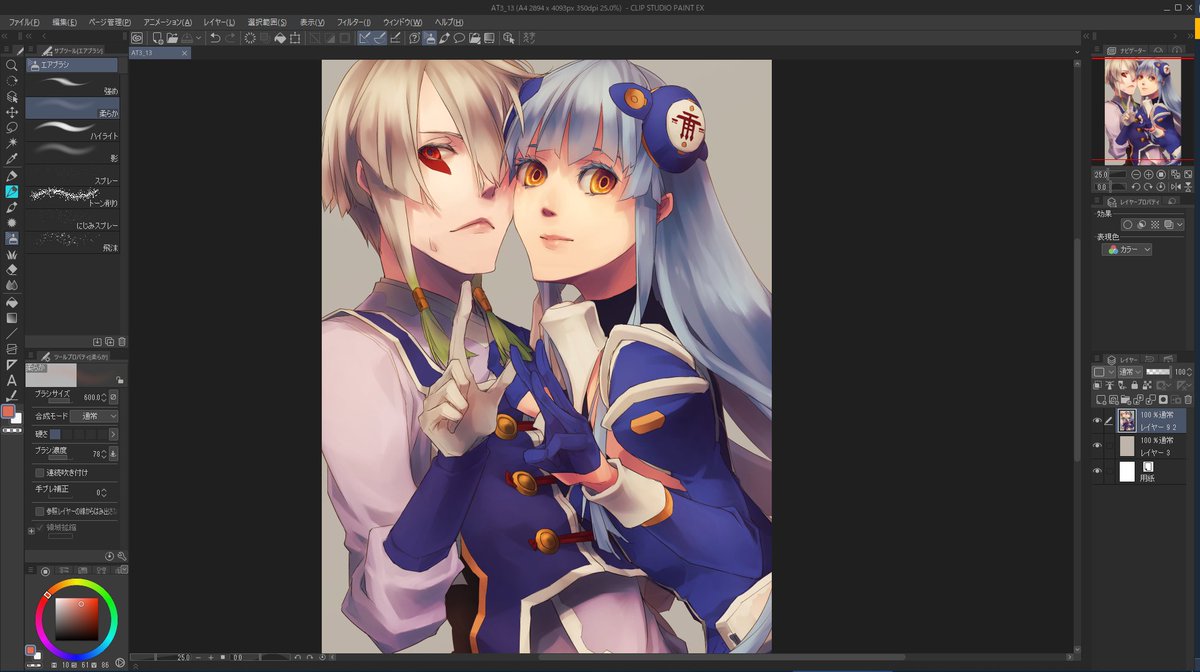Select the Zoom magnifier tool
The width and height of the screenshot is (1200, 672).
point(12,65)
